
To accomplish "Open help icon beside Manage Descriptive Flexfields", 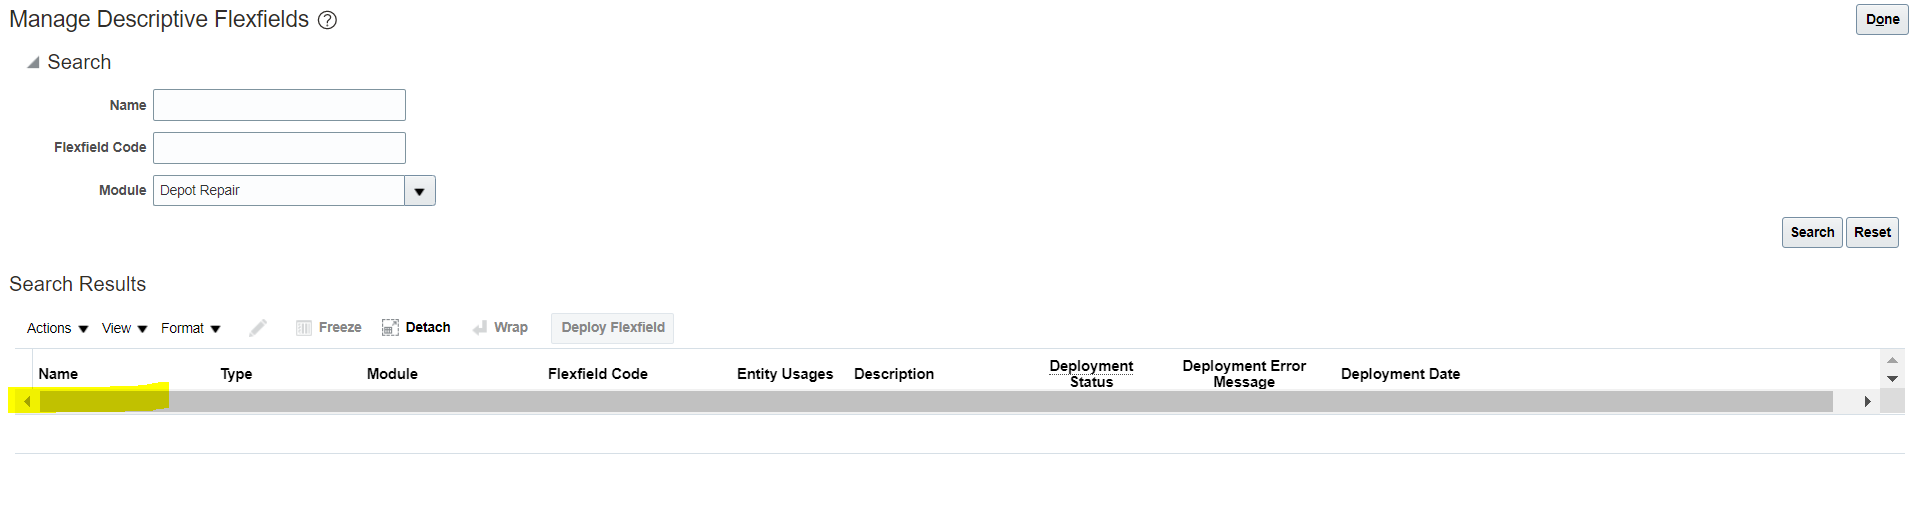I will [327, 20].
